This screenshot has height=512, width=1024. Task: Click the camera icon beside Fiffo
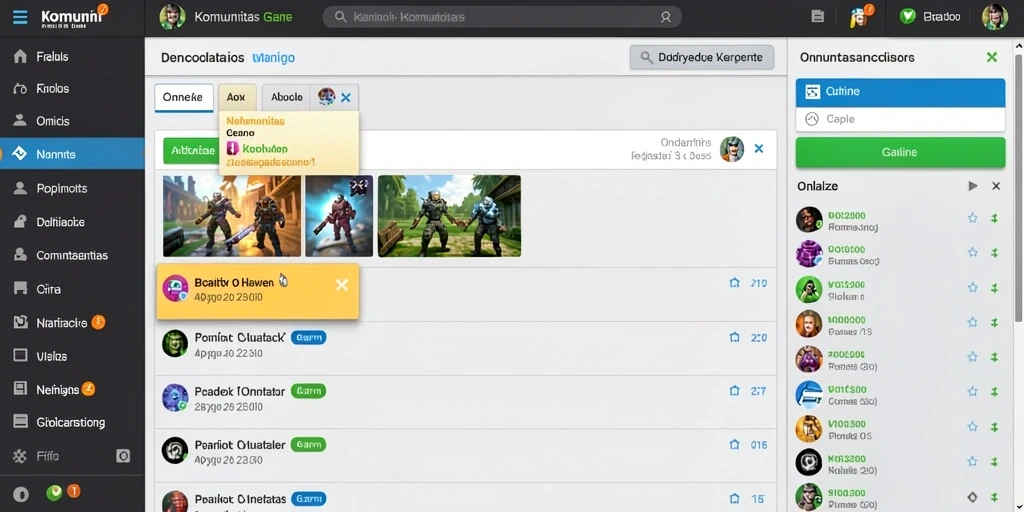tap(123, 456)
